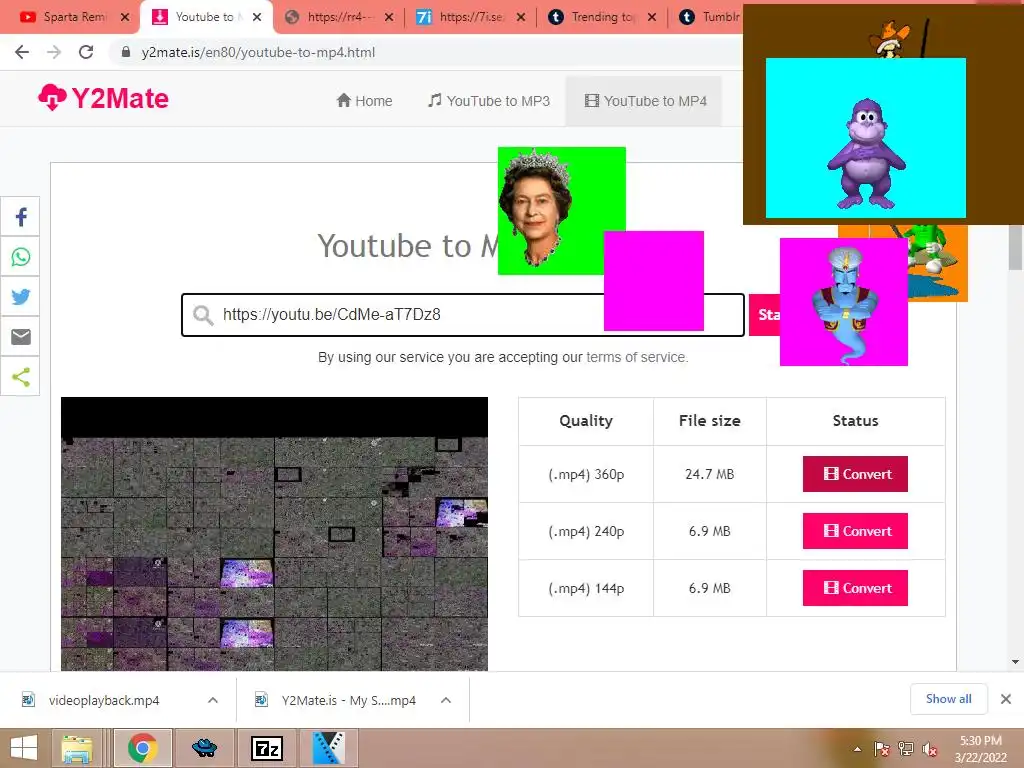Expand videoplayback.mp4 download options
Viewport: 1024px width, 768px height.
click(213, 700)
